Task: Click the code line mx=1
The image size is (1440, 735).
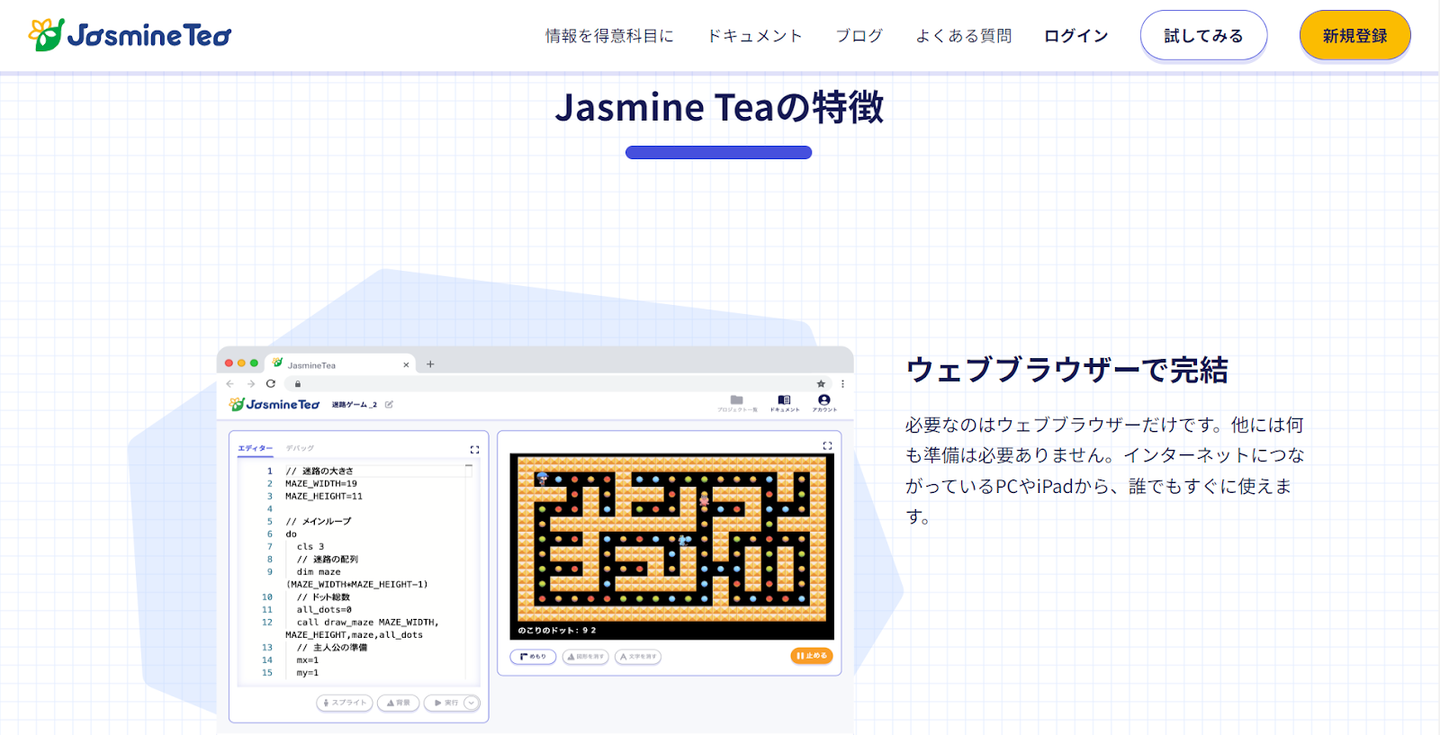Action: (x=308, y=660)
